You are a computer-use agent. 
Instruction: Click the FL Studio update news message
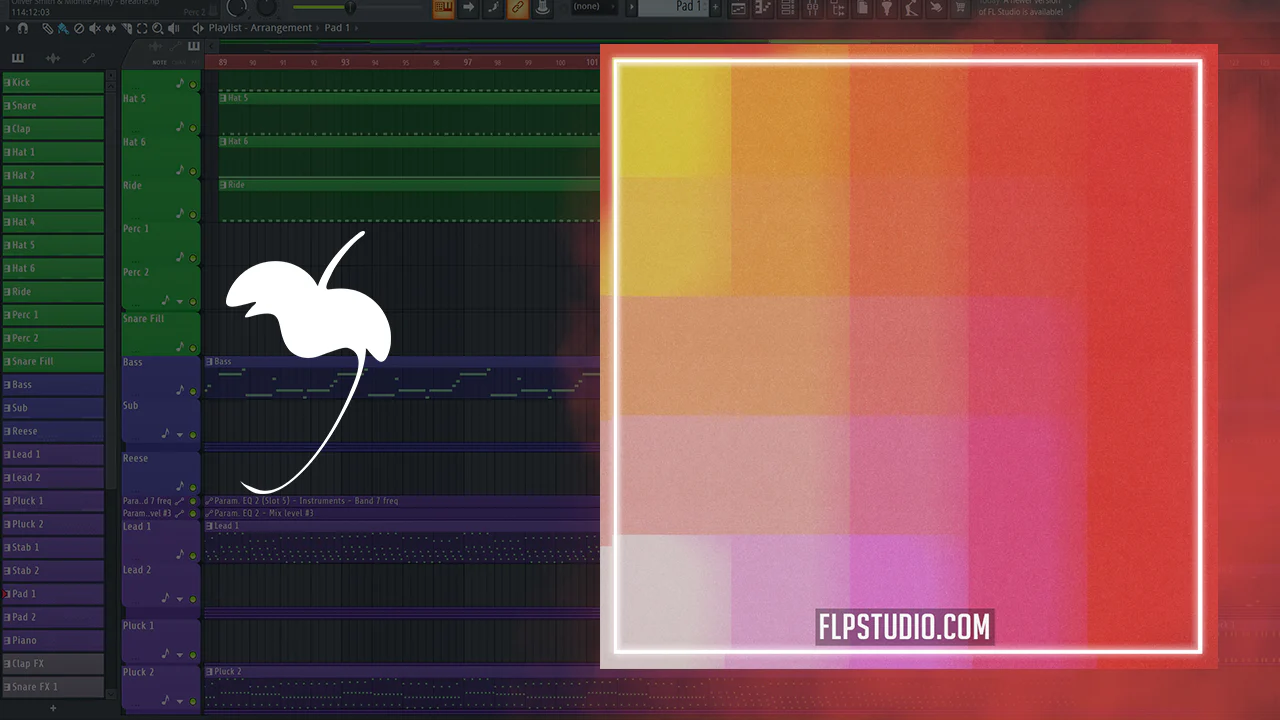coord(1021,7)
